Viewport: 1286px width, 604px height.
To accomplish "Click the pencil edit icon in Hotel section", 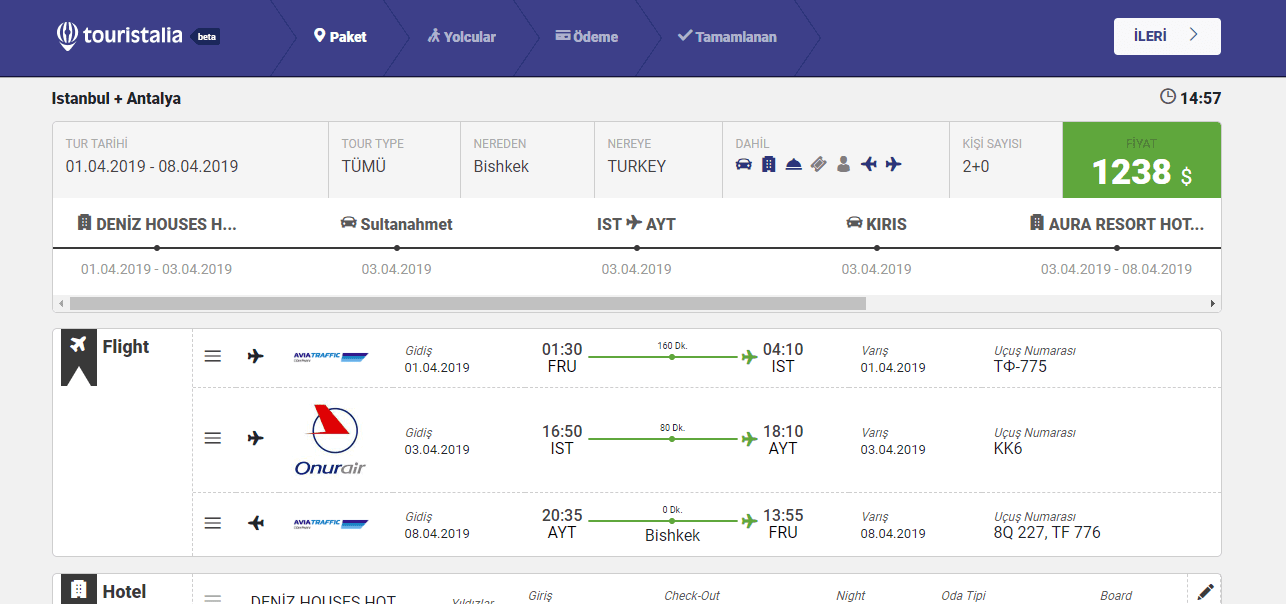I will [x=1204, y=592].
